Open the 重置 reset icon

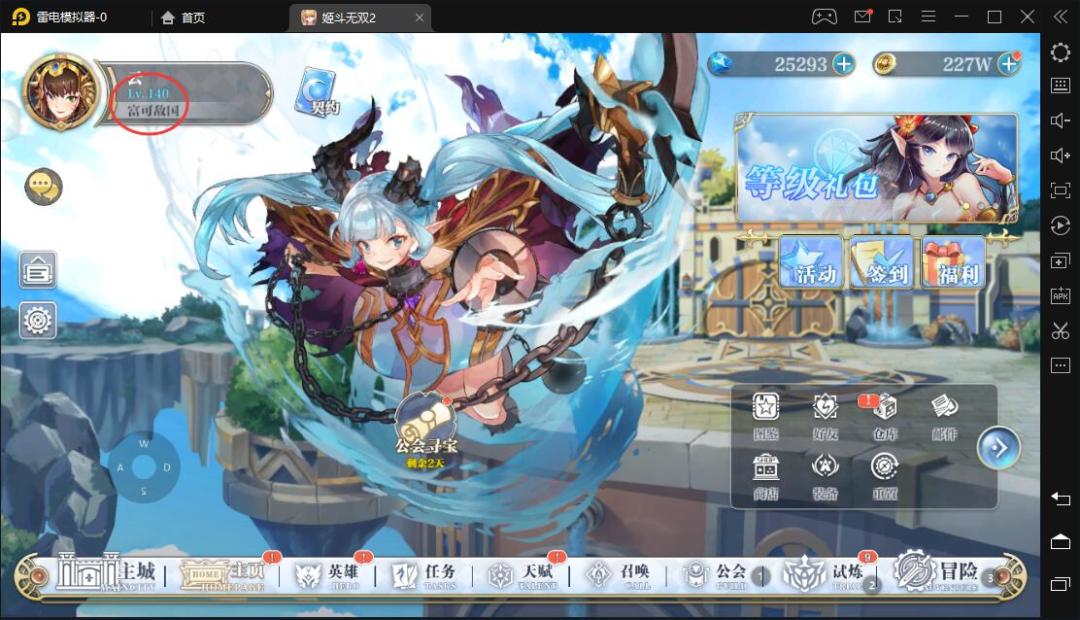pos(884,477)
